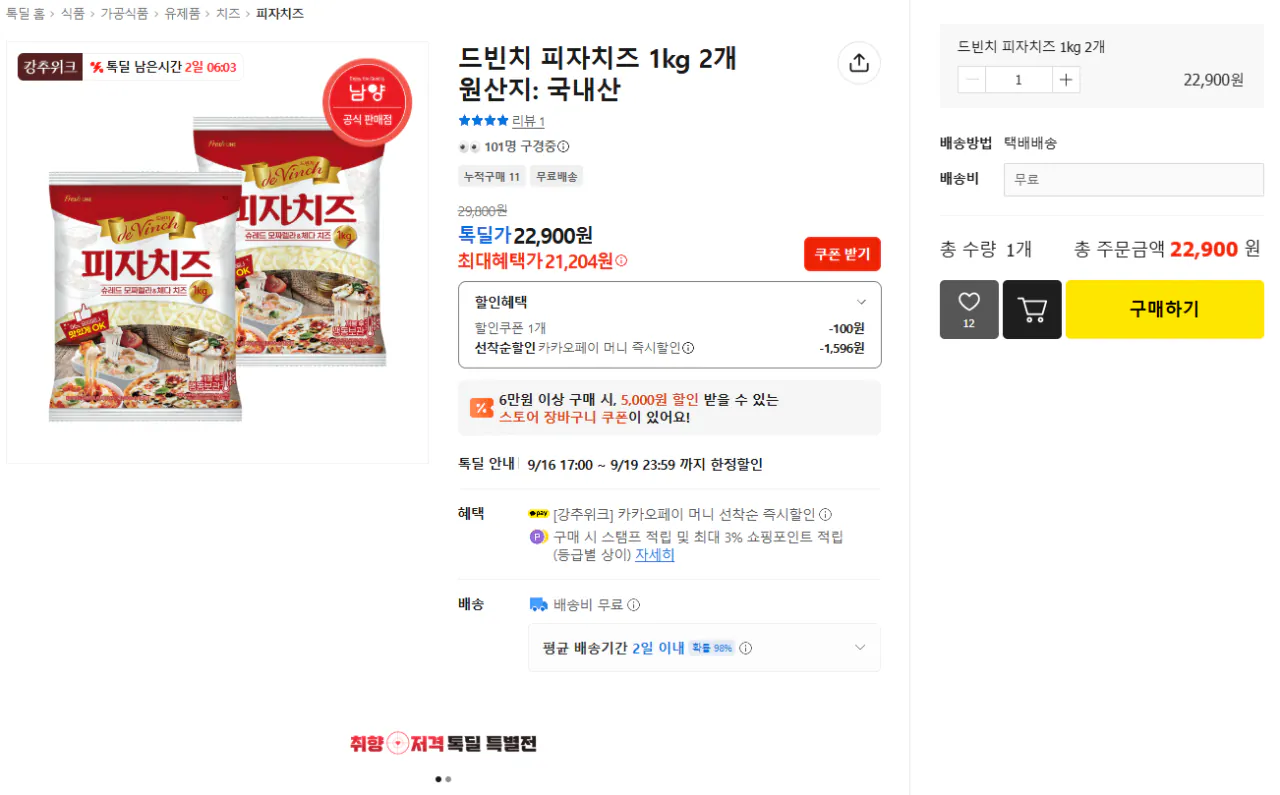Viewport: 1280px width, 795px height.
Task: Open info icon next to 최대혜택가 price
Action: click(x=621, y=261)
